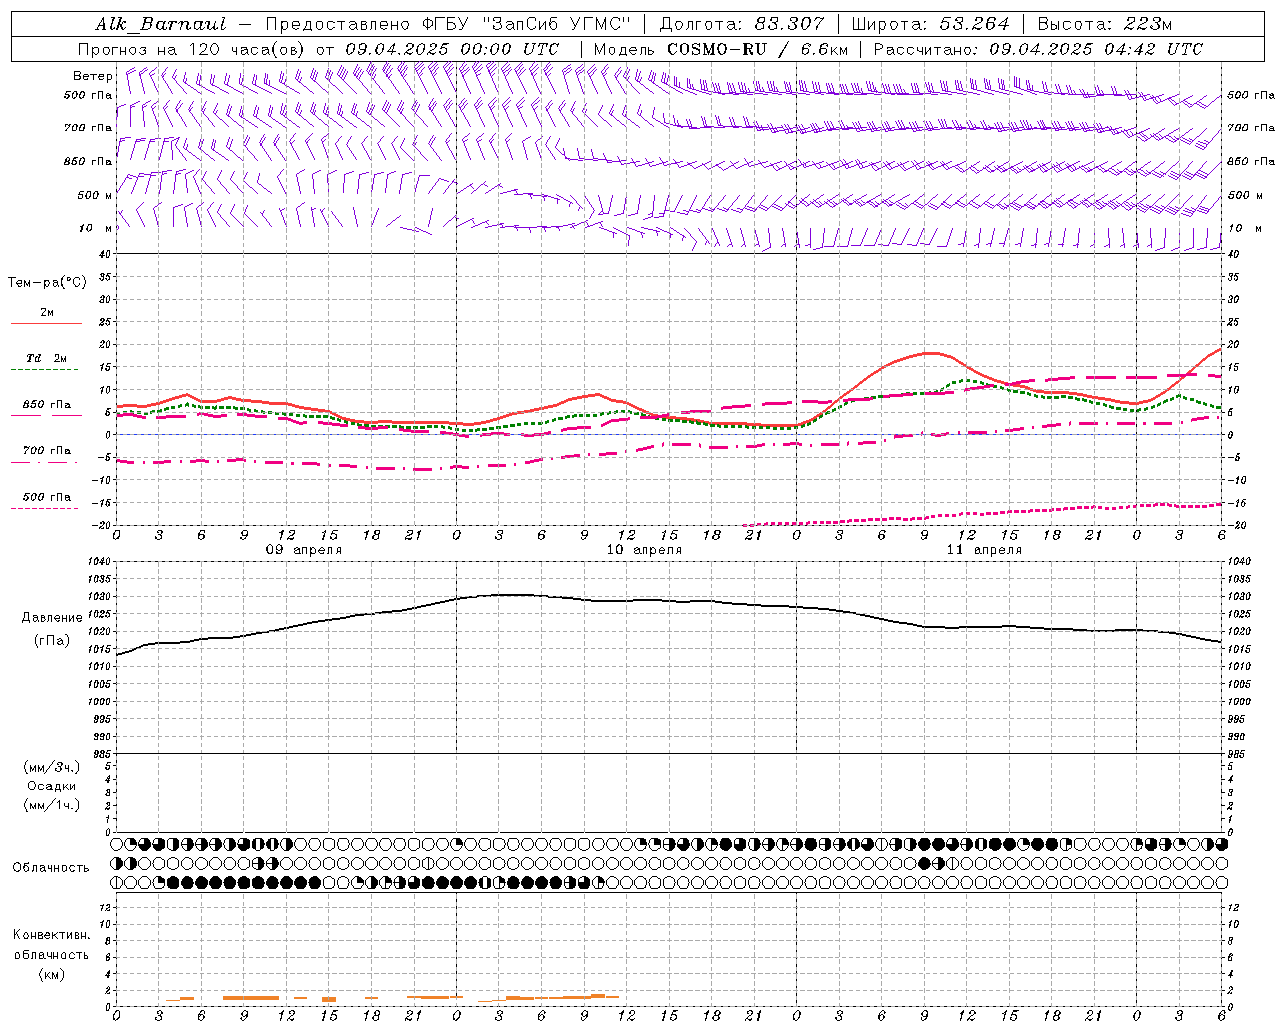Click the '700 гПа' temperature legend entry
This screenshot has height=1024, width=1280.
47,451
